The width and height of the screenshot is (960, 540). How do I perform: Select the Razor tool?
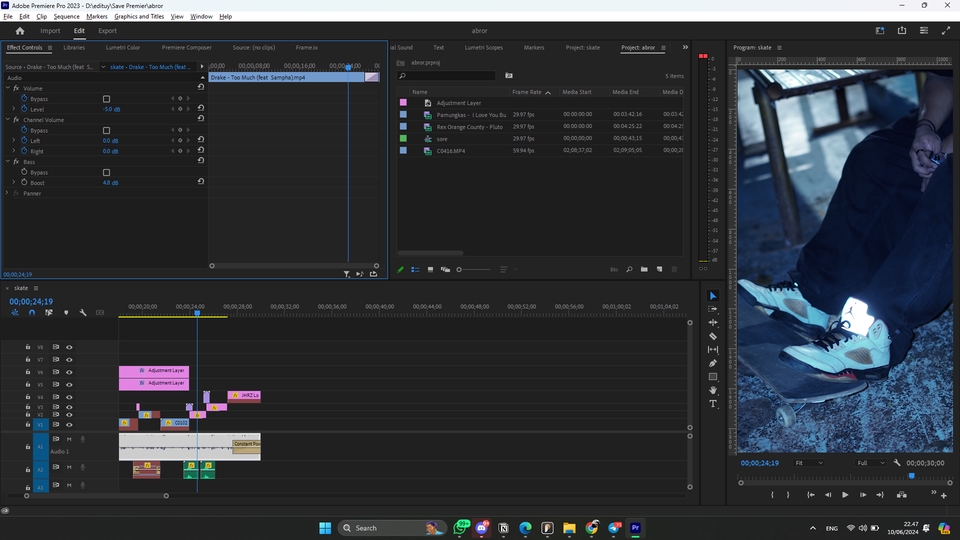pyautogui.click(x=713, y=336)
